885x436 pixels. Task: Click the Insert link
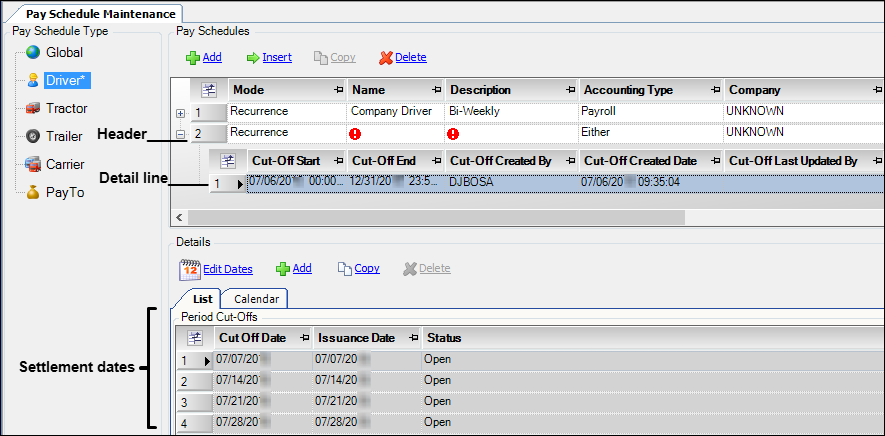coord(277,58)
